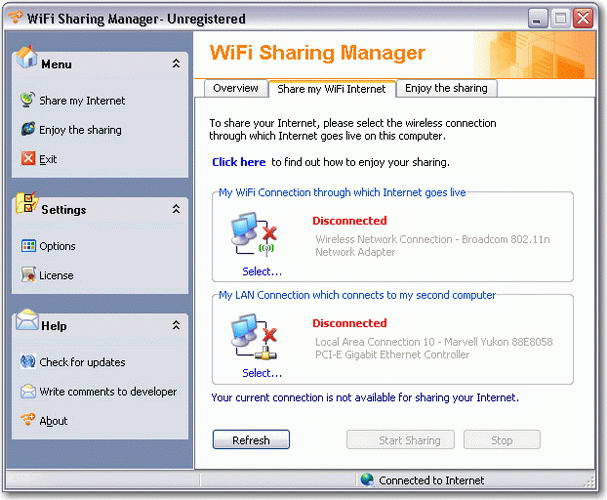Switch to the Overview tab
Screen dimensions: 607x500
pos(236,88)
